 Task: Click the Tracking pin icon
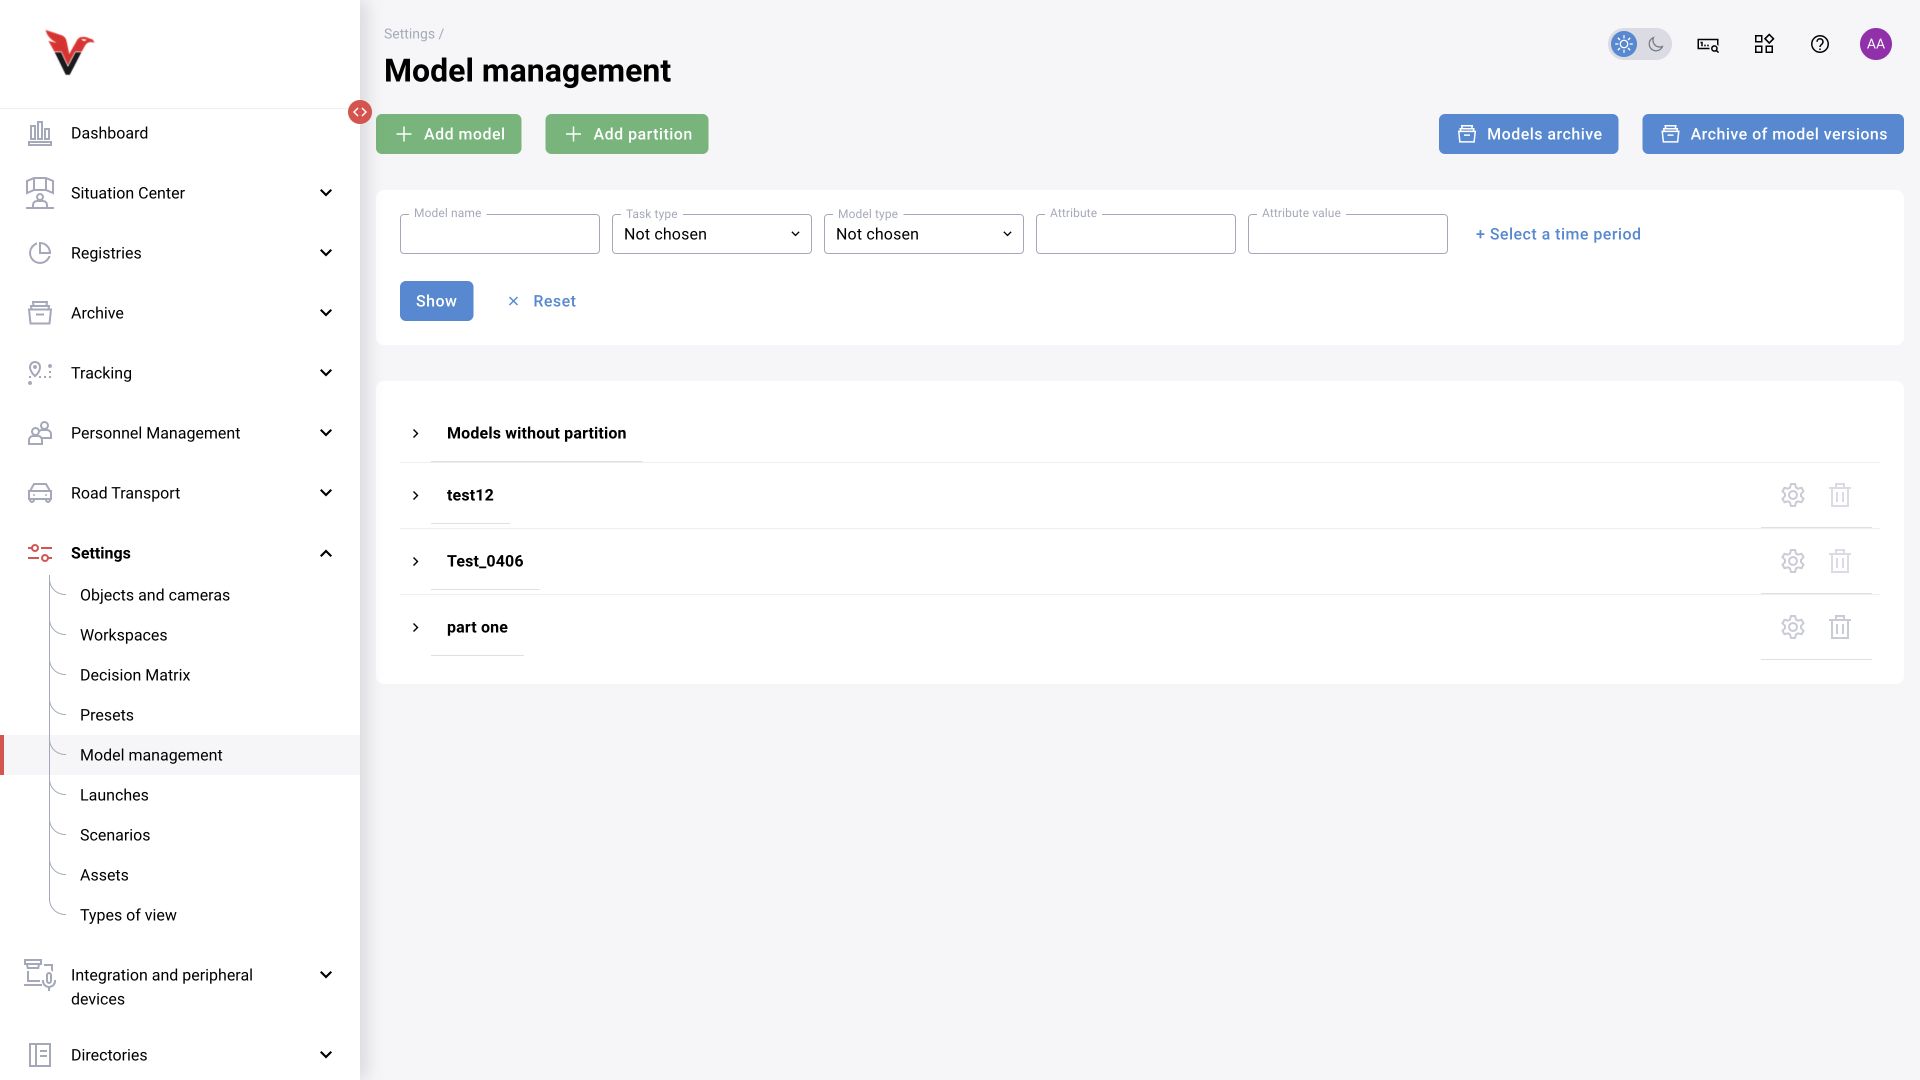point(40,373)
